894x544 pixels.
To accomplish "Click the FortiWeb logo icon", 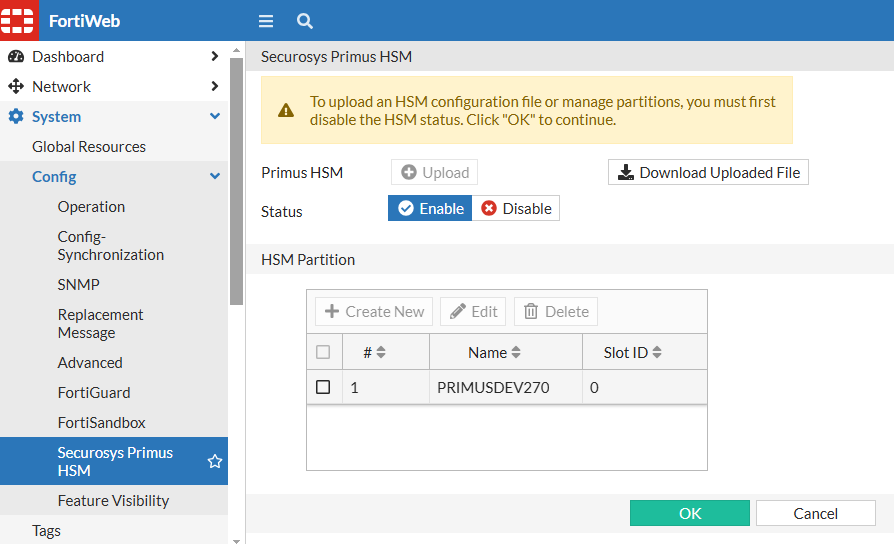I will point(18,20).
